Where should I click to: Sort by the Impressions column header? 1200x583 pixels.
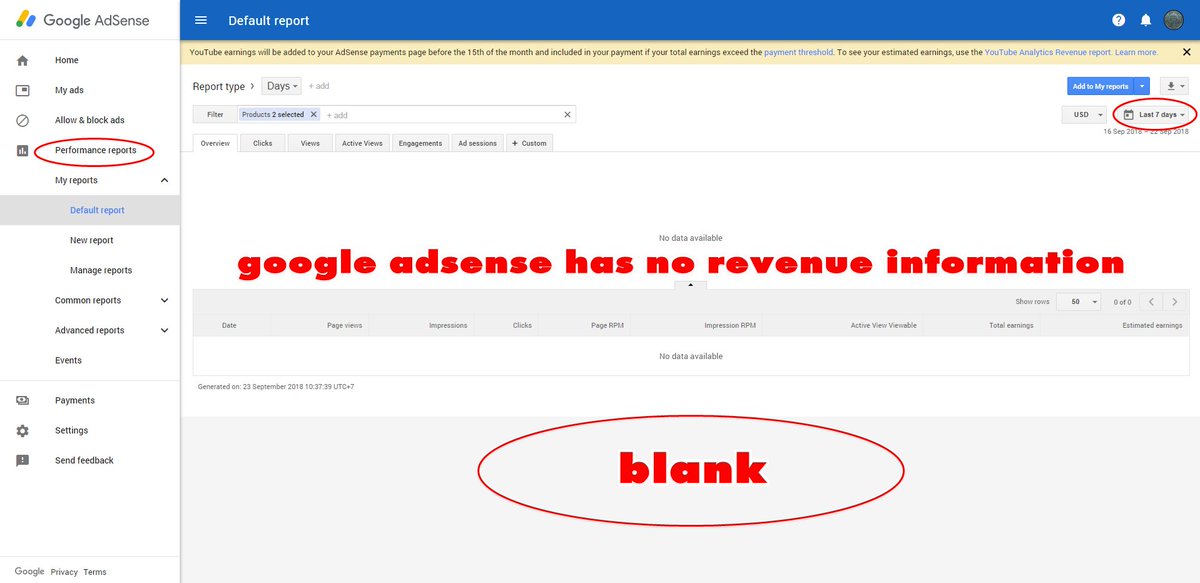tap(448, 325)
